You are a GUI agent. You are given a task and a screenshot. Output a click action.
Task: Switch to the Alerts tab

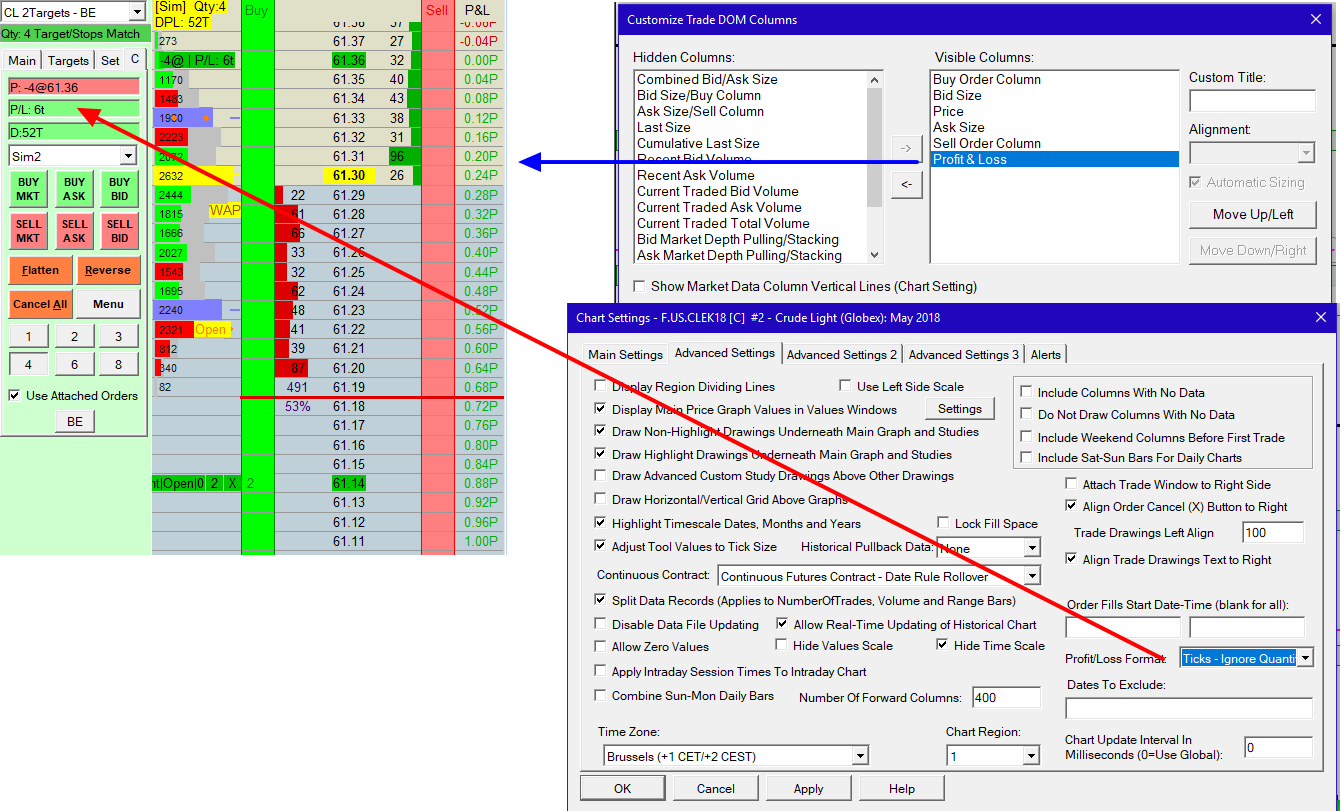pyautogui.click(x=1046, y=354)
